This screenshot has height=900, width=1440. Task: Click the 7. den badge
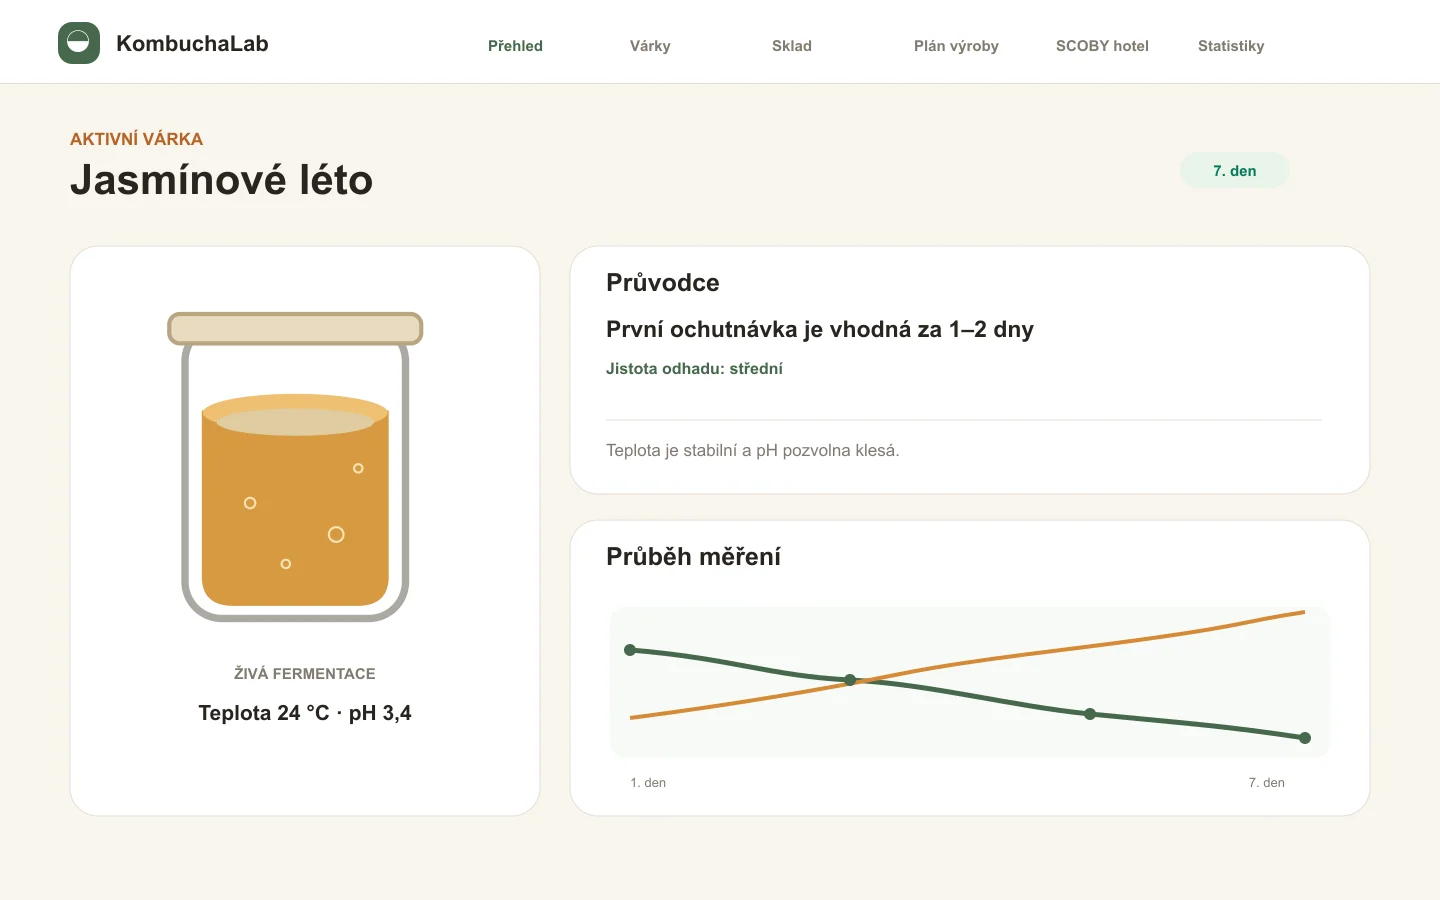pos(1235,170)
